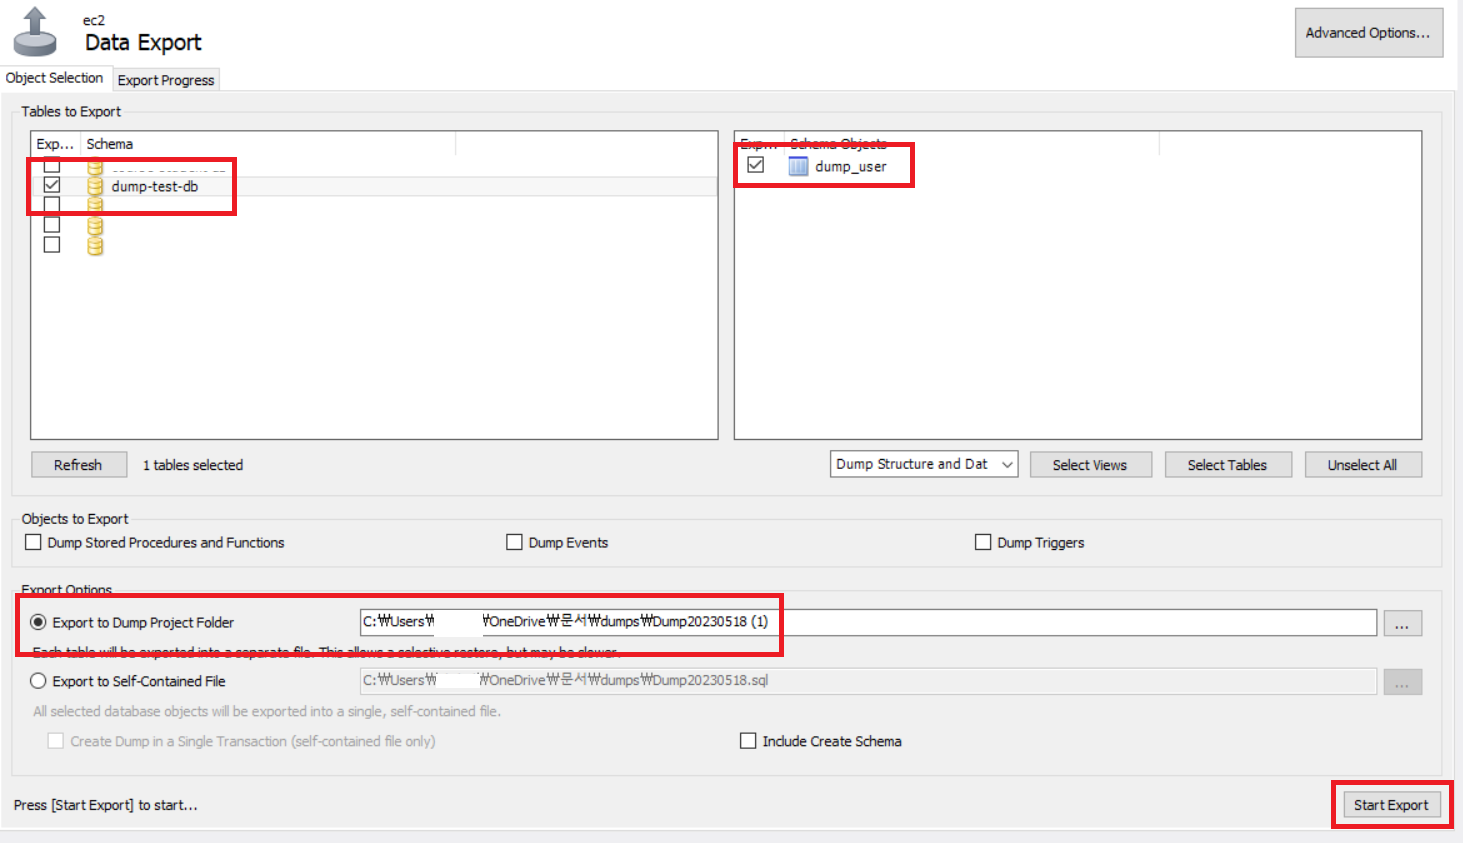Open Advanced Options
The height and width of the screenshot is (843, 1463).
pyautogui.click(x=1368, y=33)
